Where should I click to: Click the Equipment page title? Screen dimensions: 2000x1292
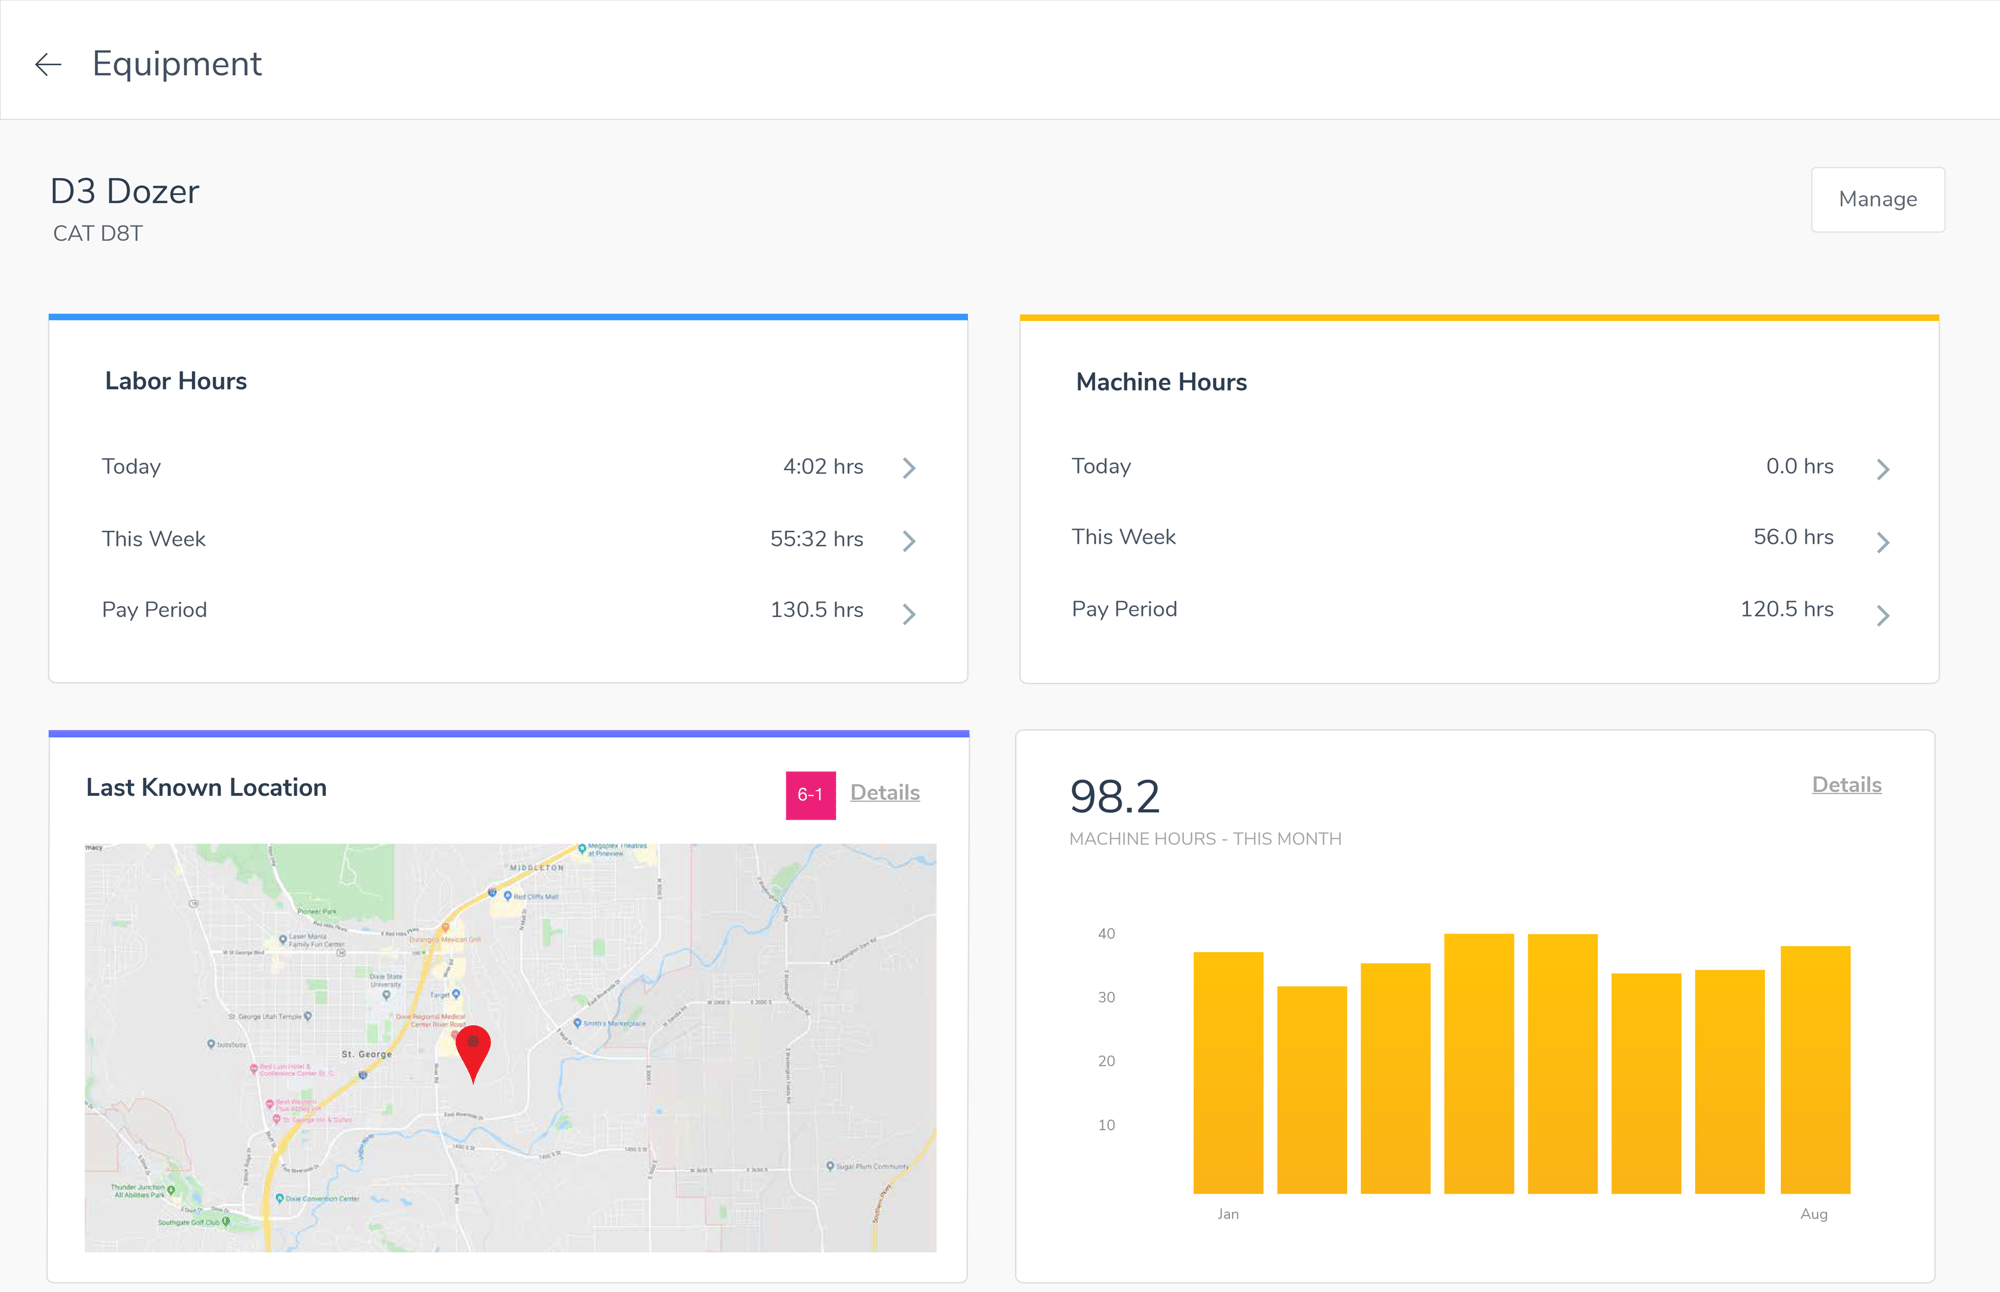[177, 64]
